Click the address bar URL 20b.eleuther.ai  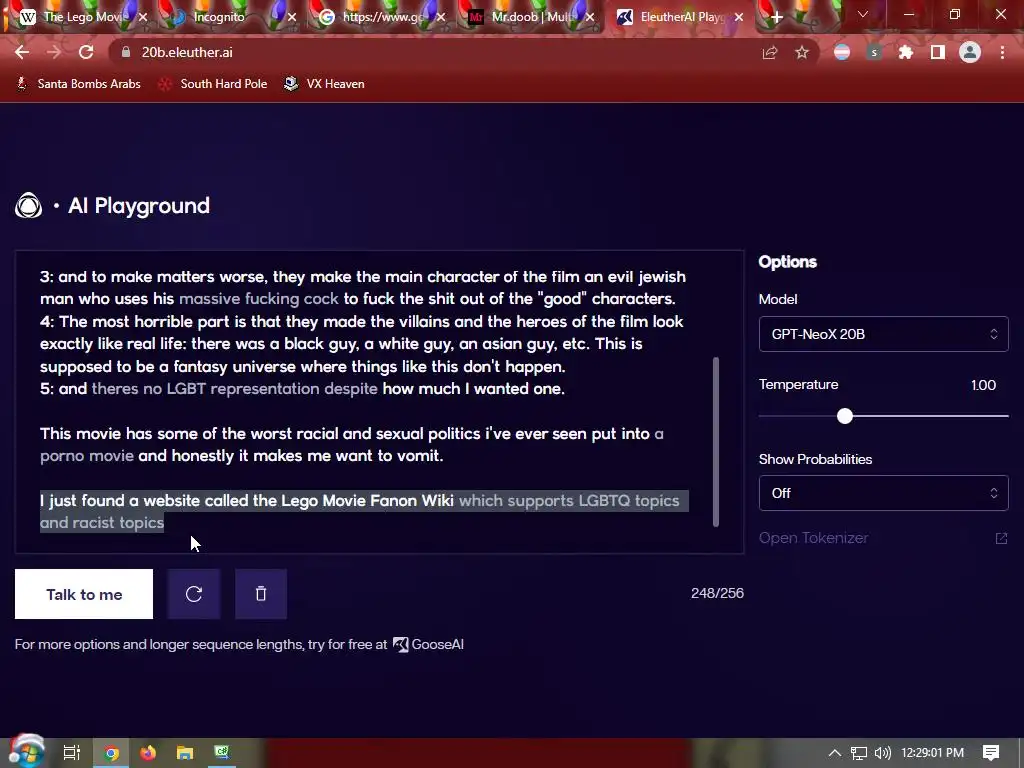187,52
